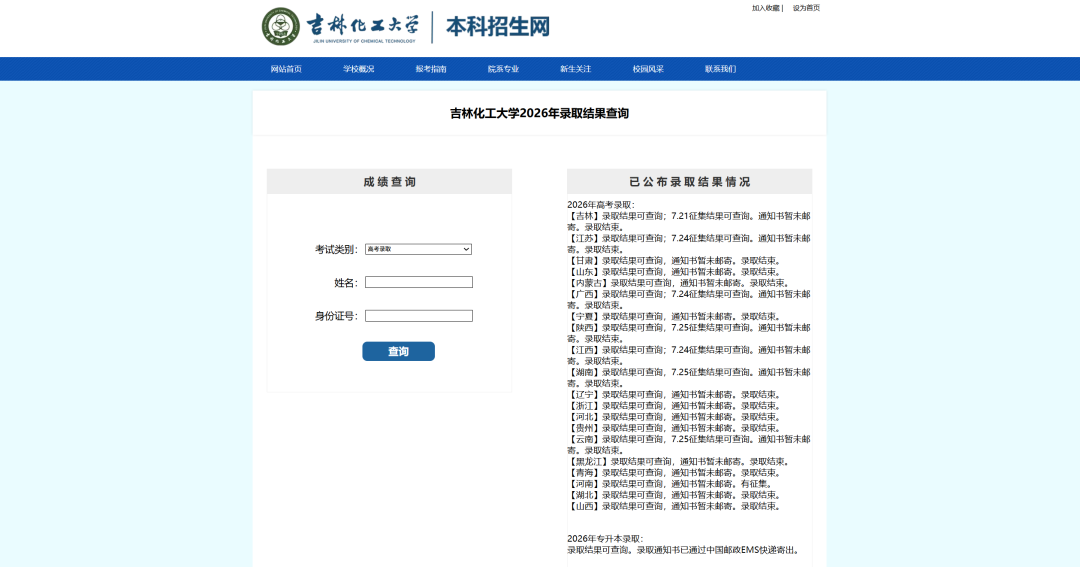Click the 【山东】 admission status line
This screenshot has width=1080, height=567.
point(675,271)
